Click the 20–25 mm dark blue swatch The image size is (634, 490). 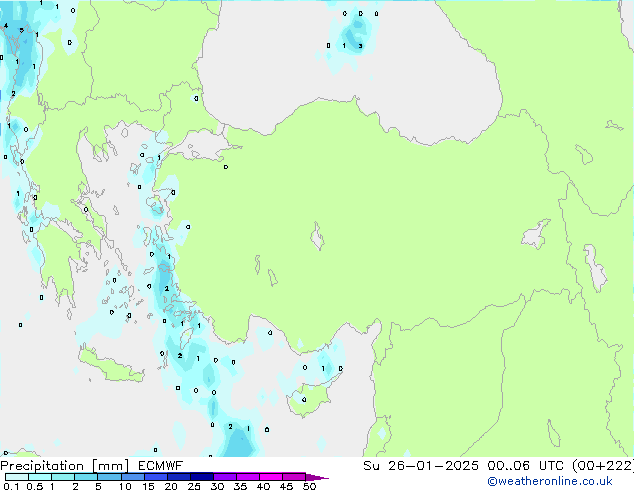179,477
